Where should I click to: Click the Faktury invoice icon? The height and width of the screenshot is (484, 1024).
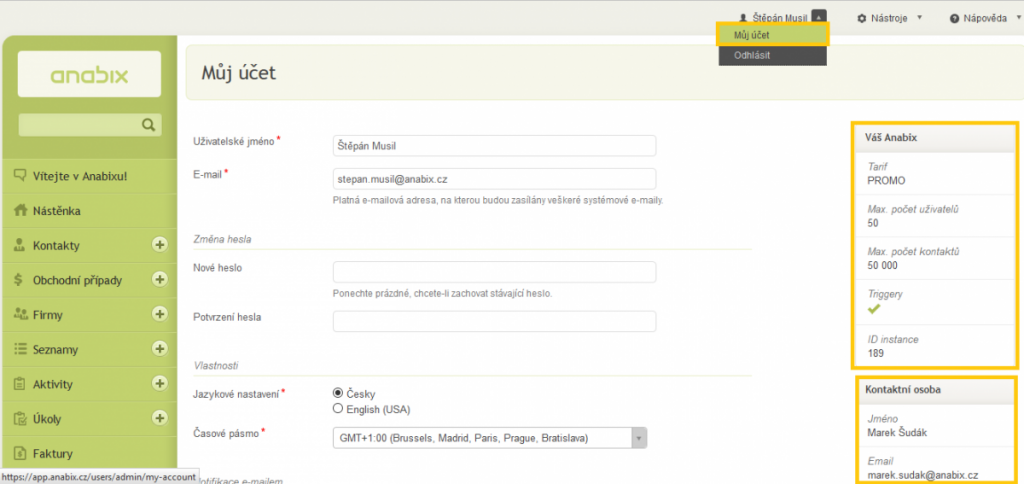(20, 453)
